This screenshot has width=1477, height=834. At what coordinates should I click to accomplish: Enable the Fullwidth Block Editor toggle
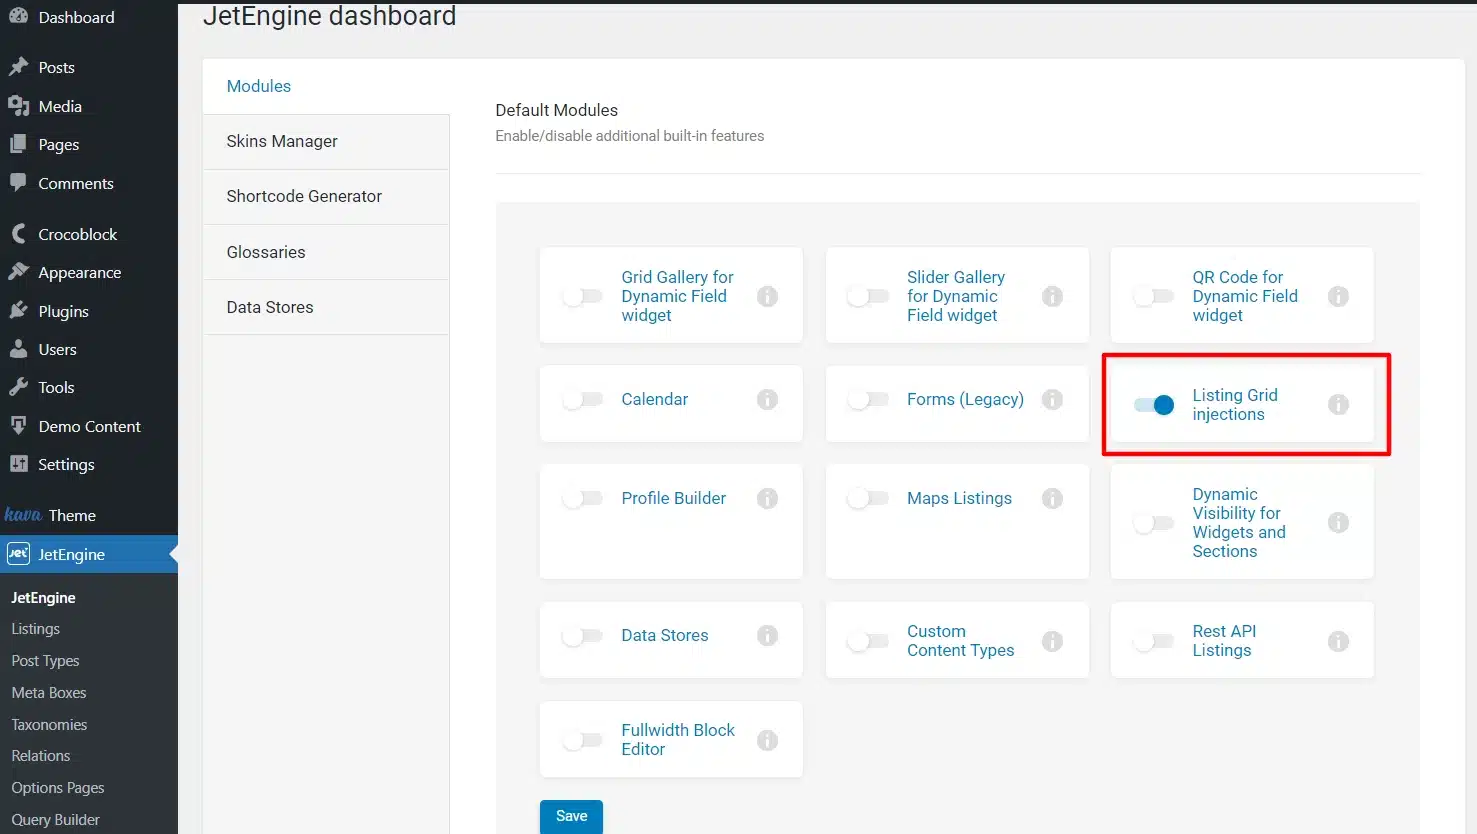(x=582, y=740)
